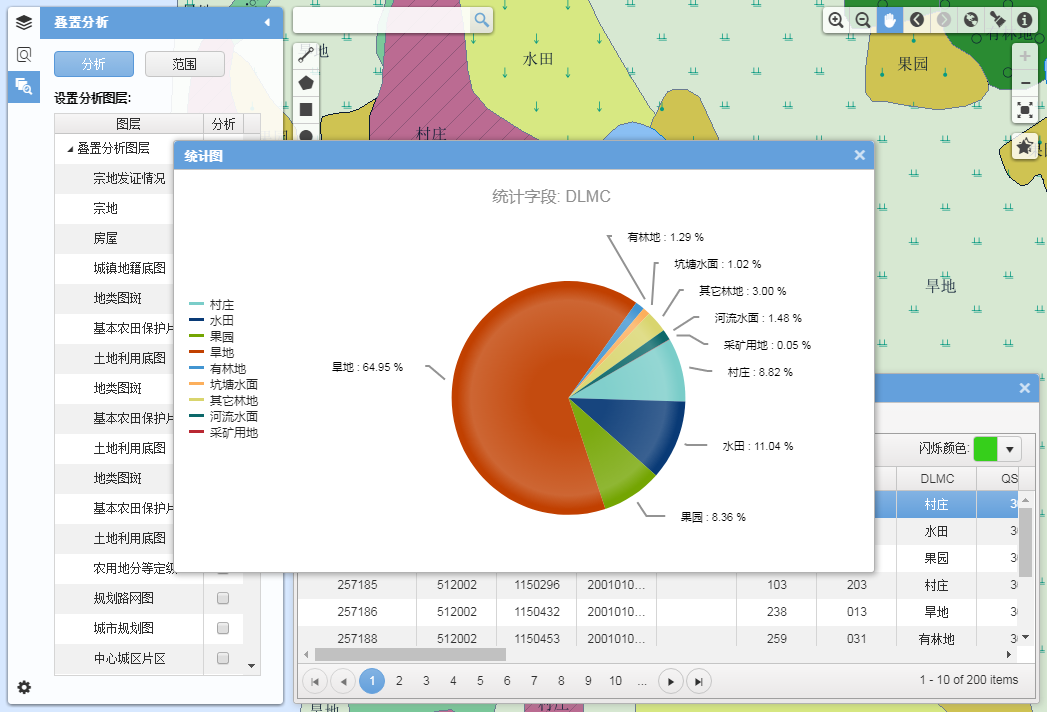Click the map search magnifier icon
This screenshot has width=1047, height=712.
481,20
